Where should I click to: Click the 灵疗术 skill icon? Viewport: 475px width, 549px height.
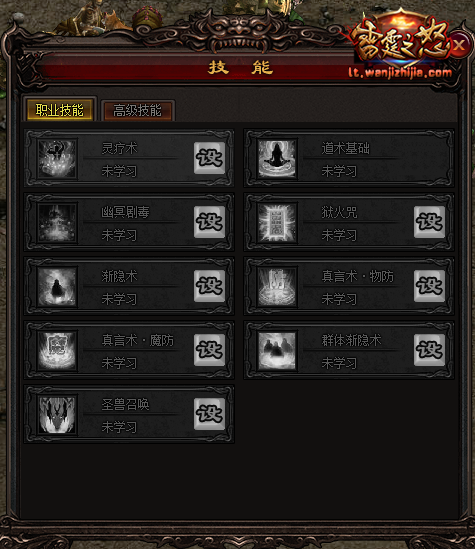point(57,159)
